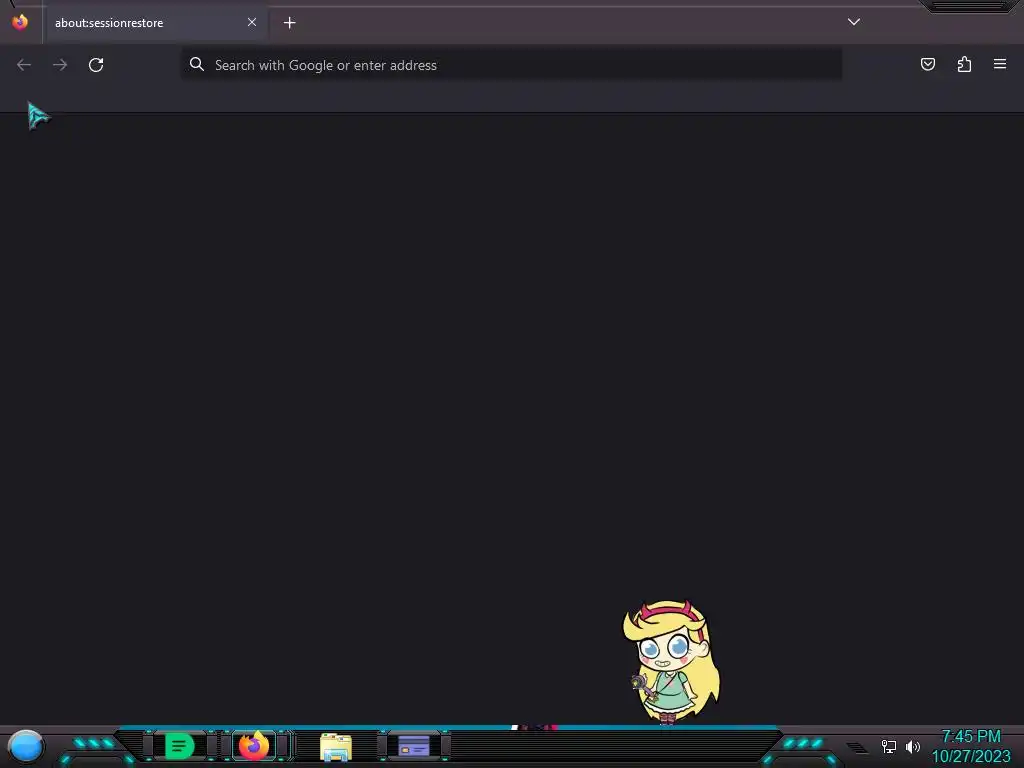Click the date 10/27/2023 in tray
Image resolution: width=1024 pixels, height=768 pixels.
coord(971,756)
